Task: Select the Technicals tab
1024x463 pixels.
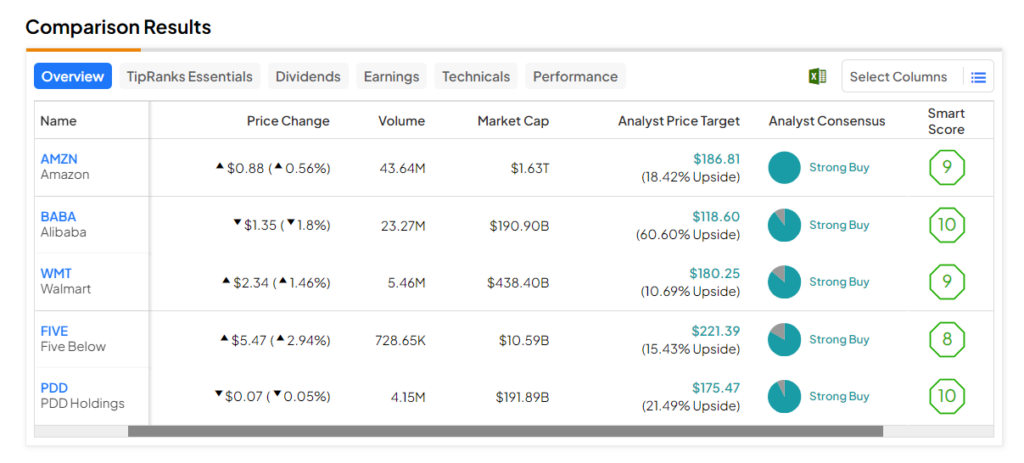Action: [476, 77]
